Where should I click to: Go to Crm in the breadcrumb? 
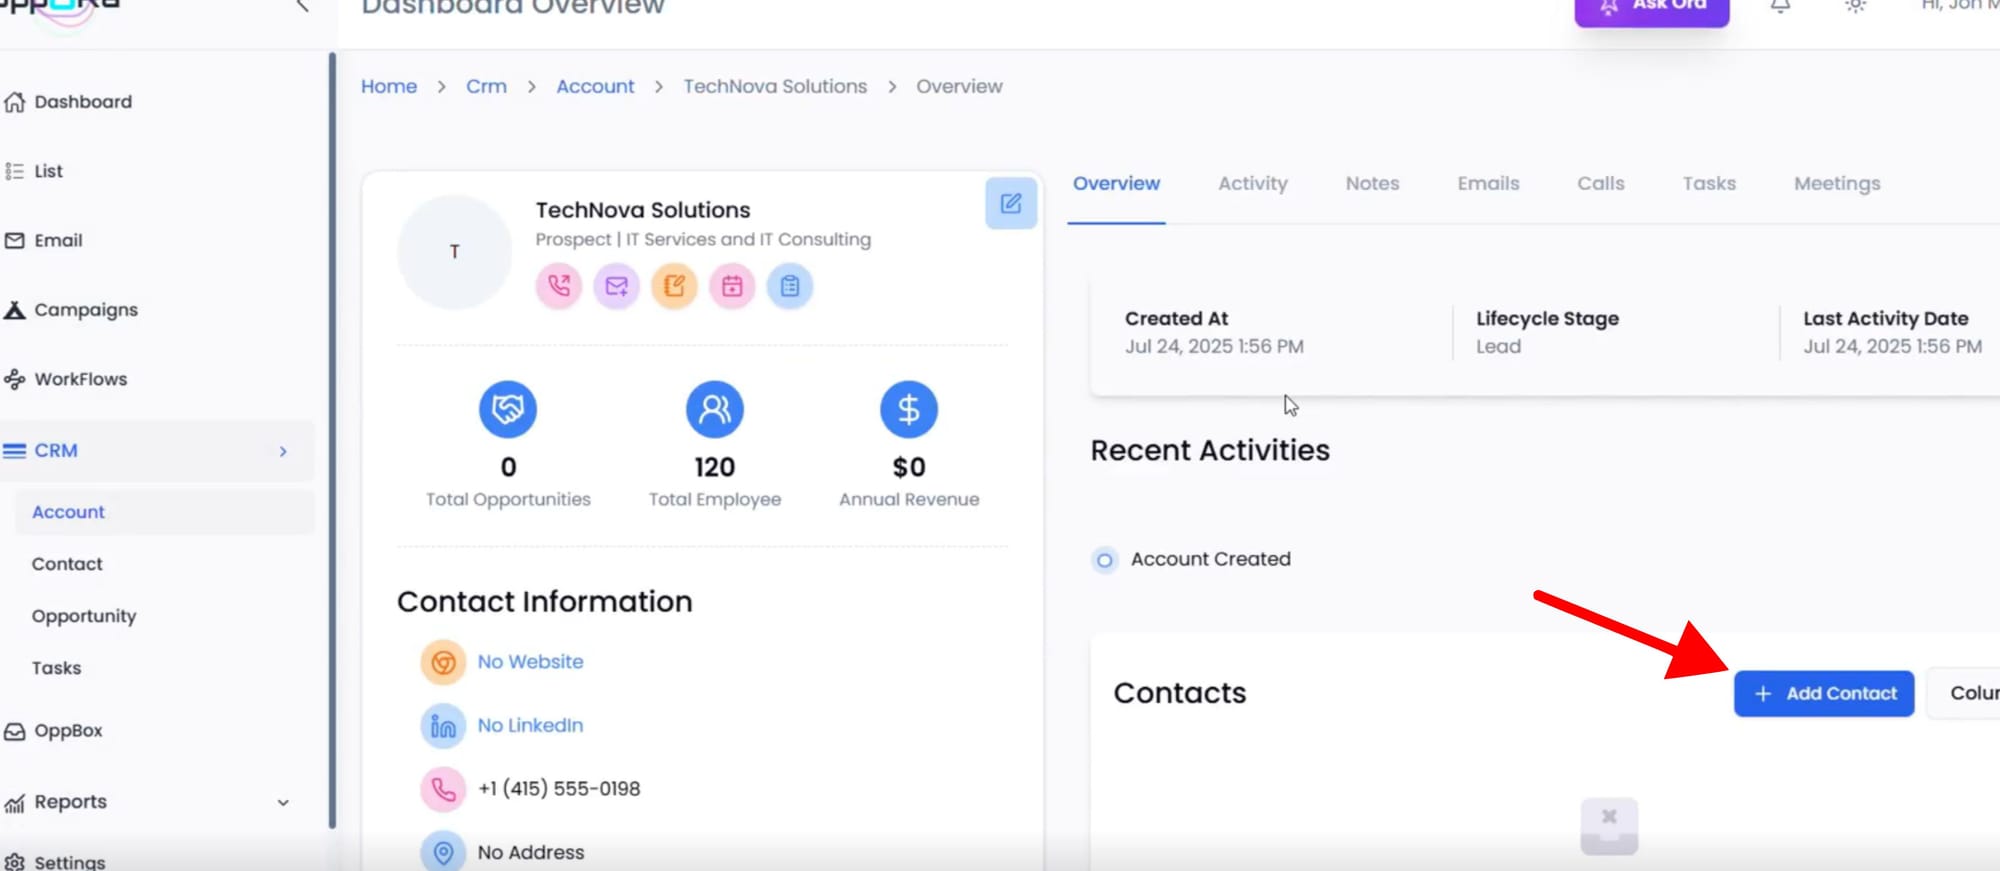[x=486, y=87]
